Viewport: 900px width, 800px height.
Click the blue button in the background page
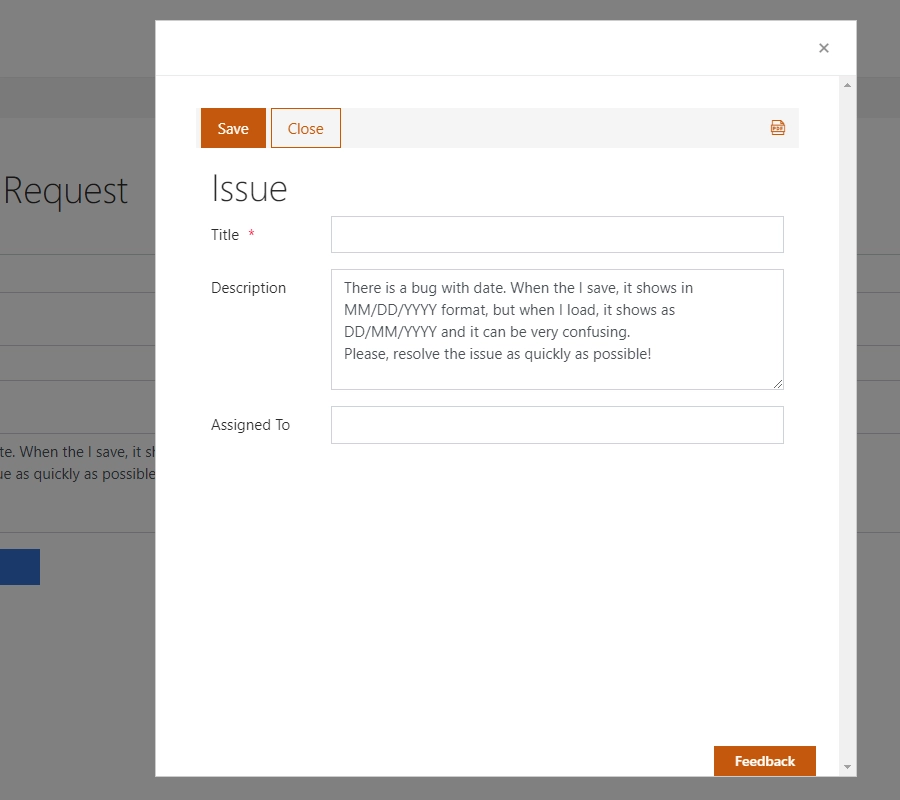pos(20,567)
